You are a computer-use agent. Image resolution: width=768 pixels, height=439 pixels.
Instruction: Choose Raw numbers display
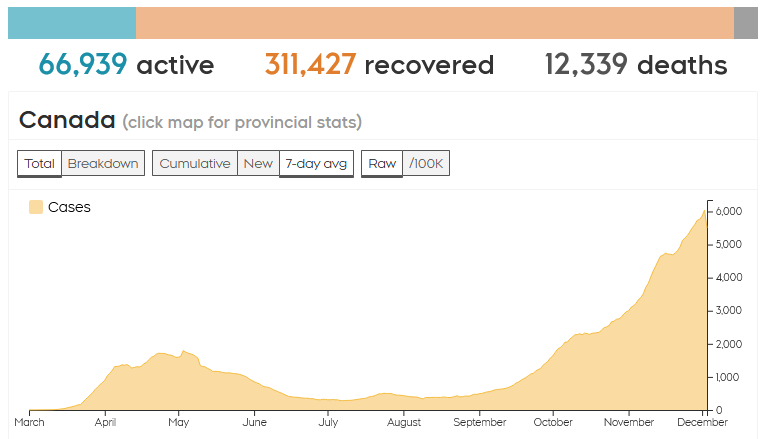pos(381,163)
